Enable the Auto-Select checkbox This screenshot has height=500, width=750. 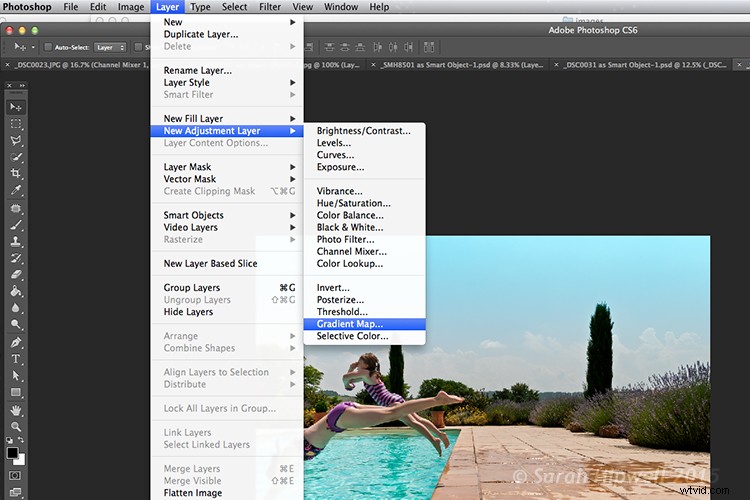(48, 47)
